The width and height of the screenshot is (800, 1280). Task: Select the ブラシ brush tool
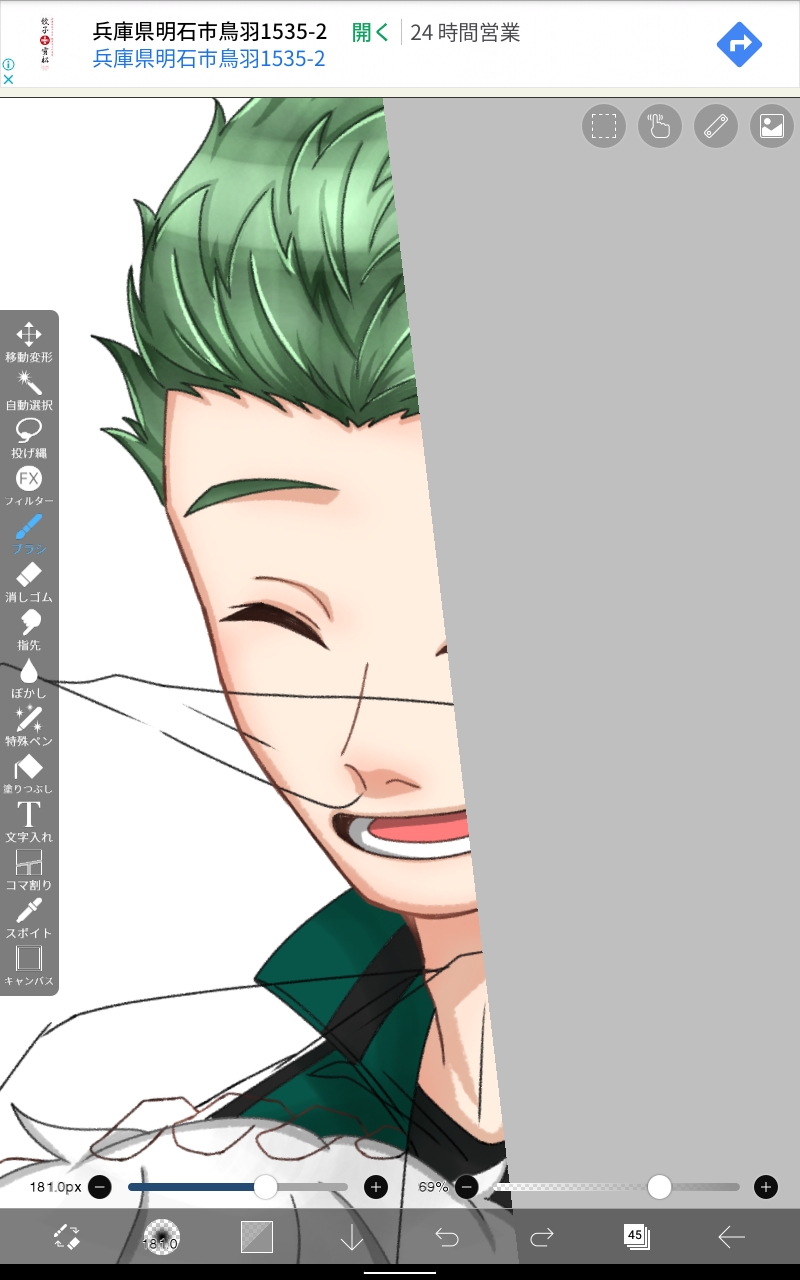pyautogui.click(x=29, y=534)
